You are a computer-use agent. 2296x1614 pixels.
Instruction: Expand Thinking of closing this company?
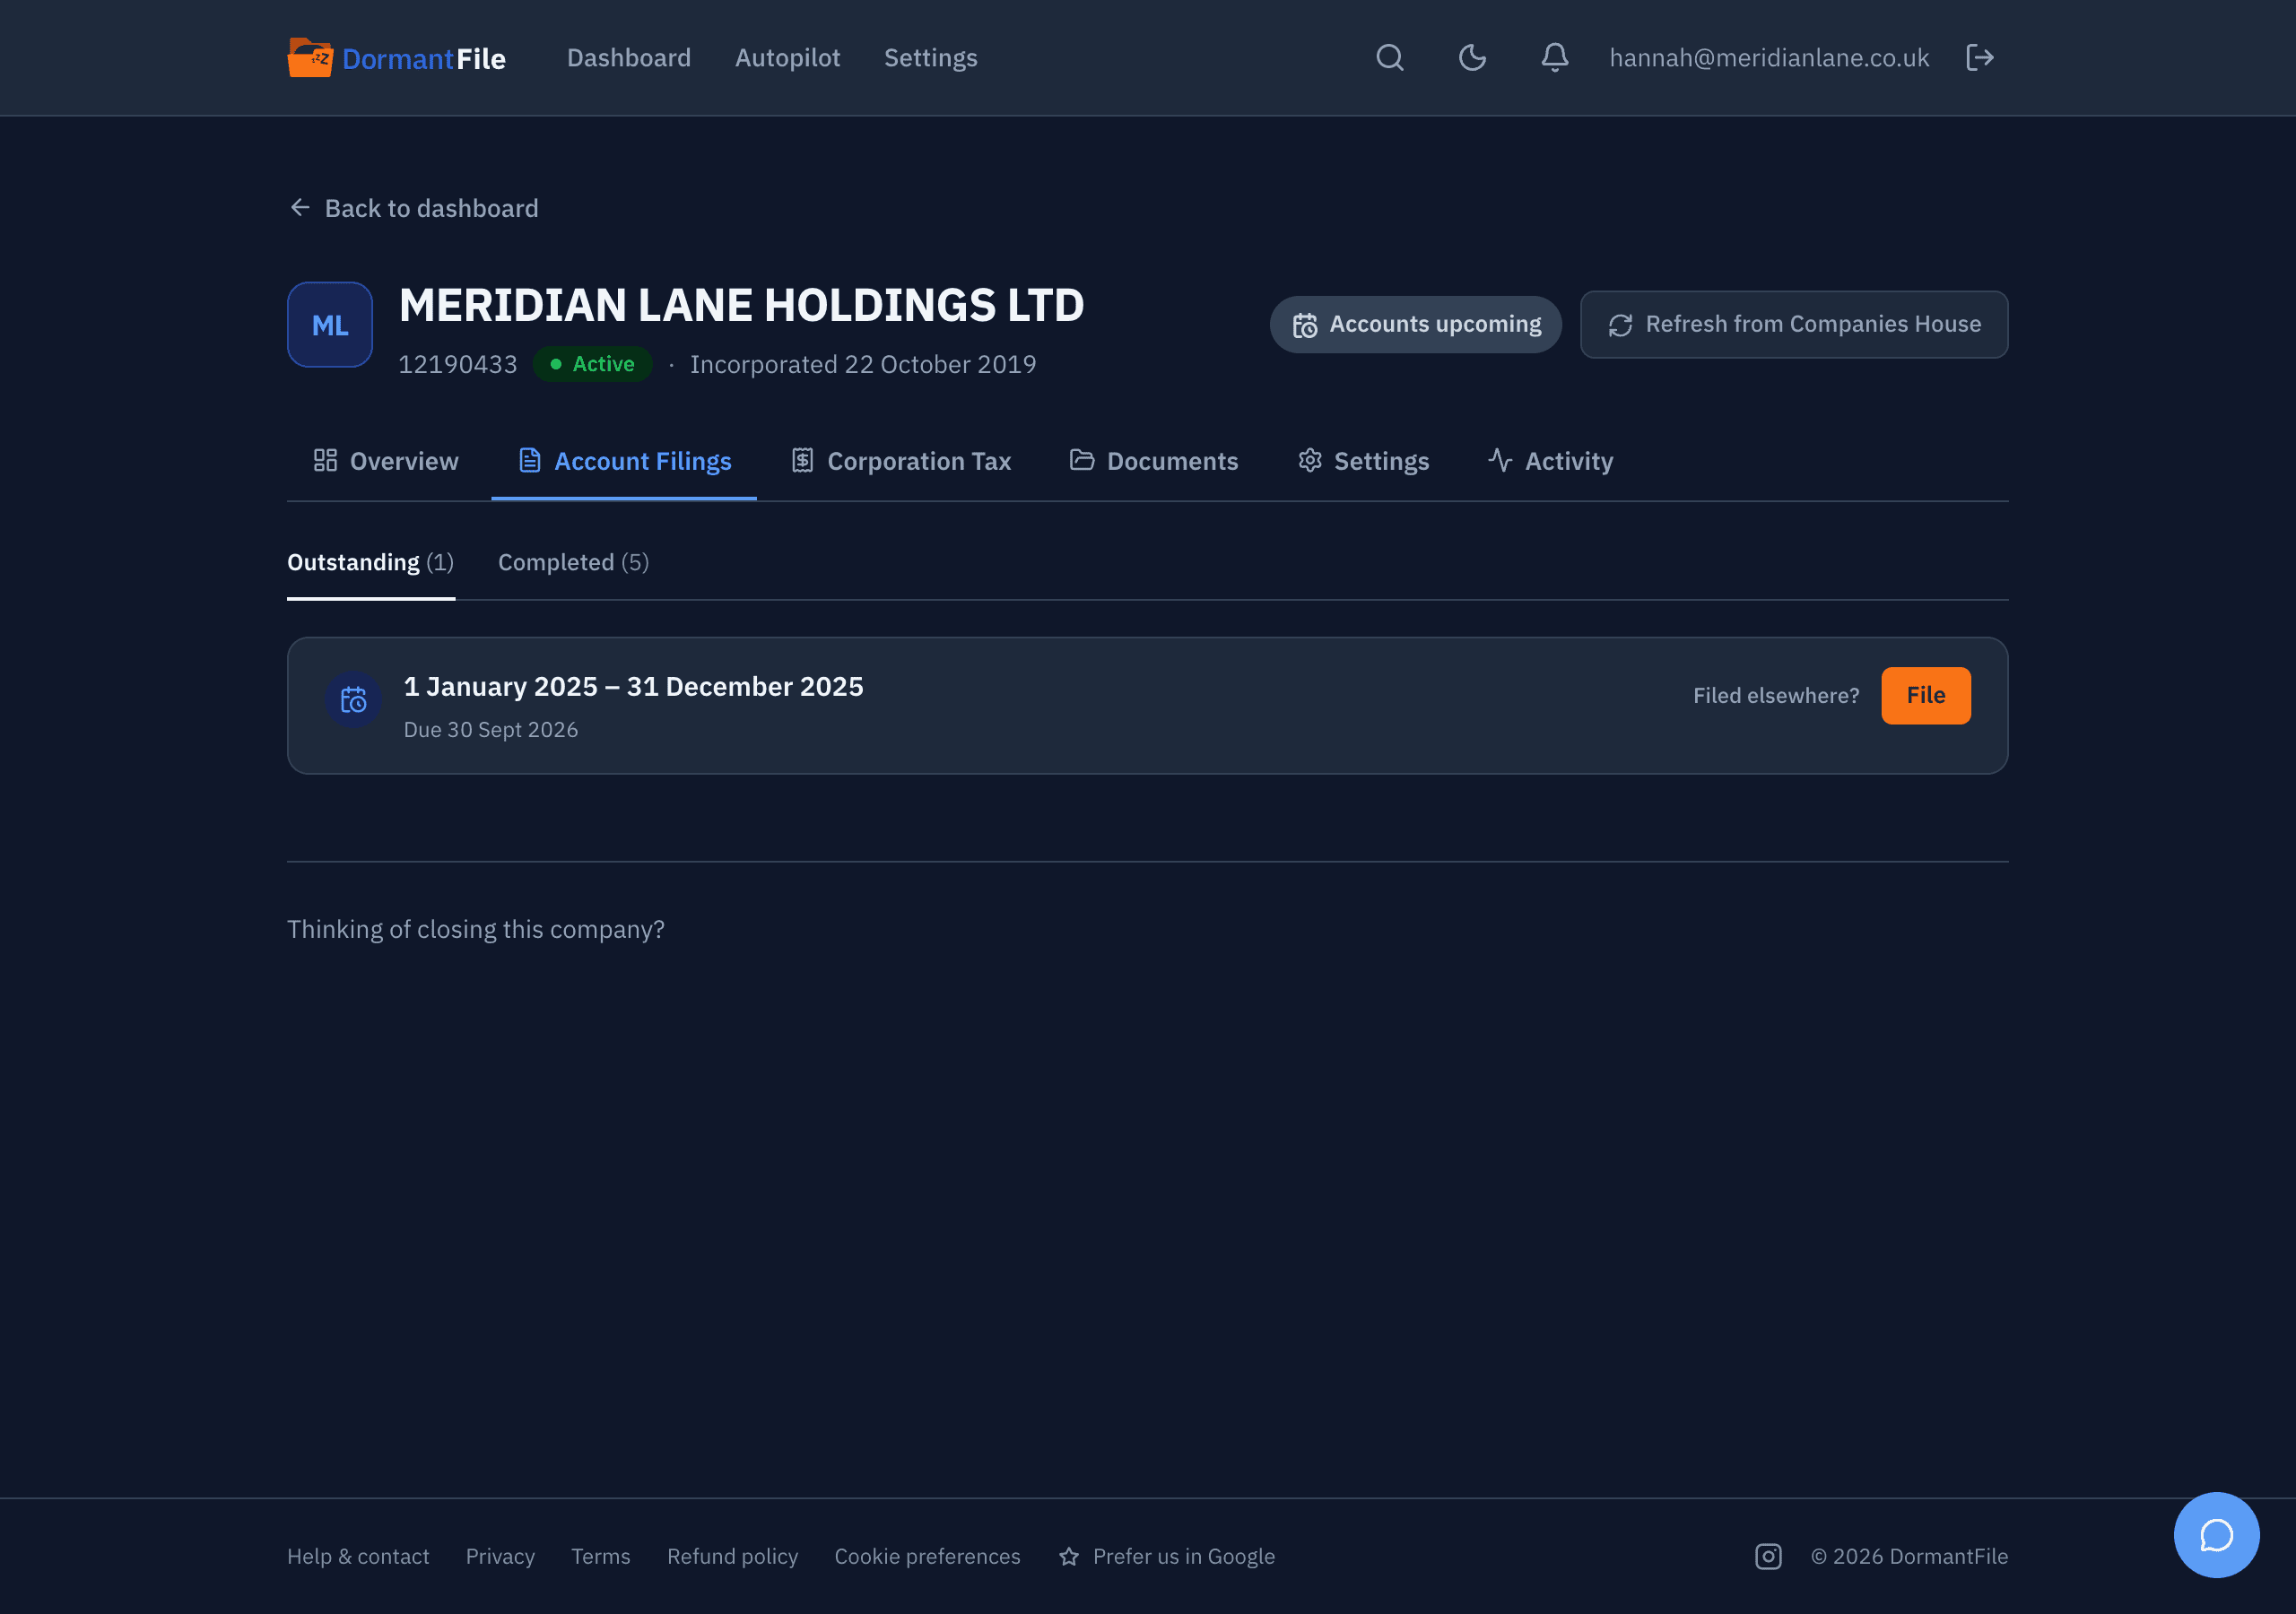pos(476,930)
